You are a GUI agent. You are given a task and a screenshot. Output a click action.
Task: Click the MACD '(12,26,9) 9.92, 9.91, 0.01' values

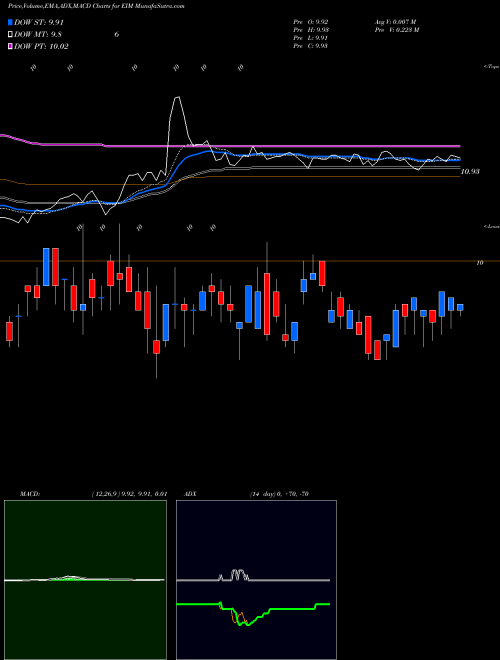[x=129, y=494]
